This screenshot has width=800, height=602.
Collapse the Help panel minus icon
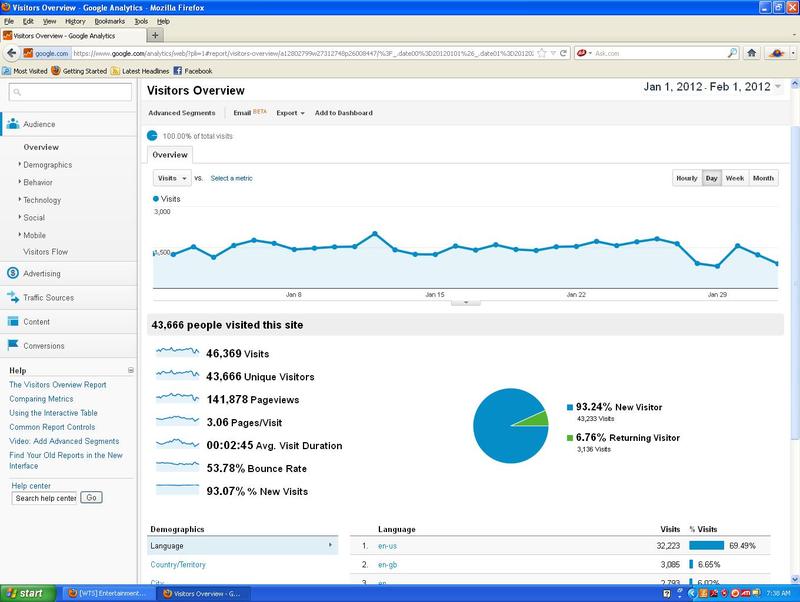point(131,370)
